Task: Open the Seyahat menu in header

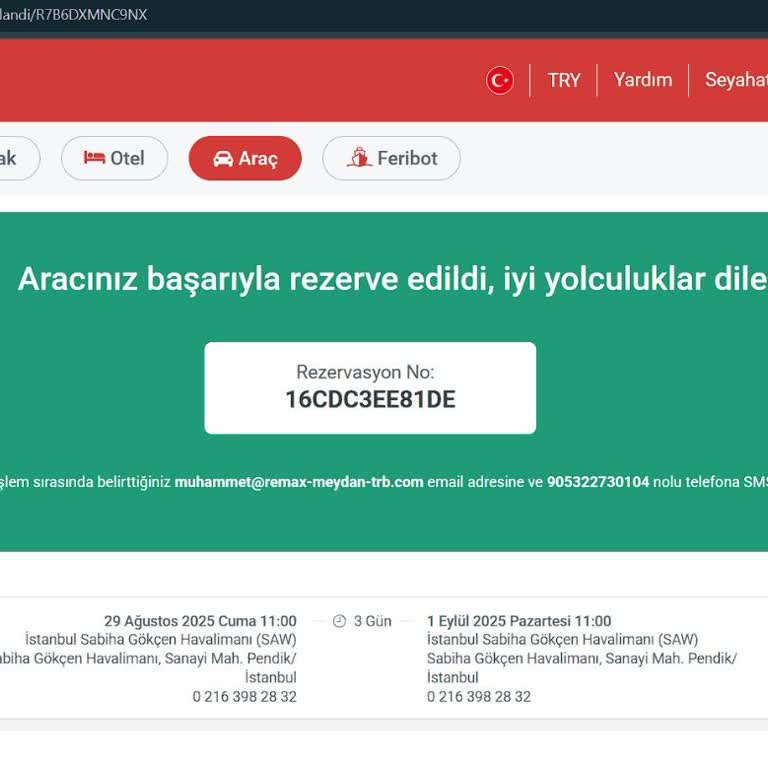Action: point(736,80)
